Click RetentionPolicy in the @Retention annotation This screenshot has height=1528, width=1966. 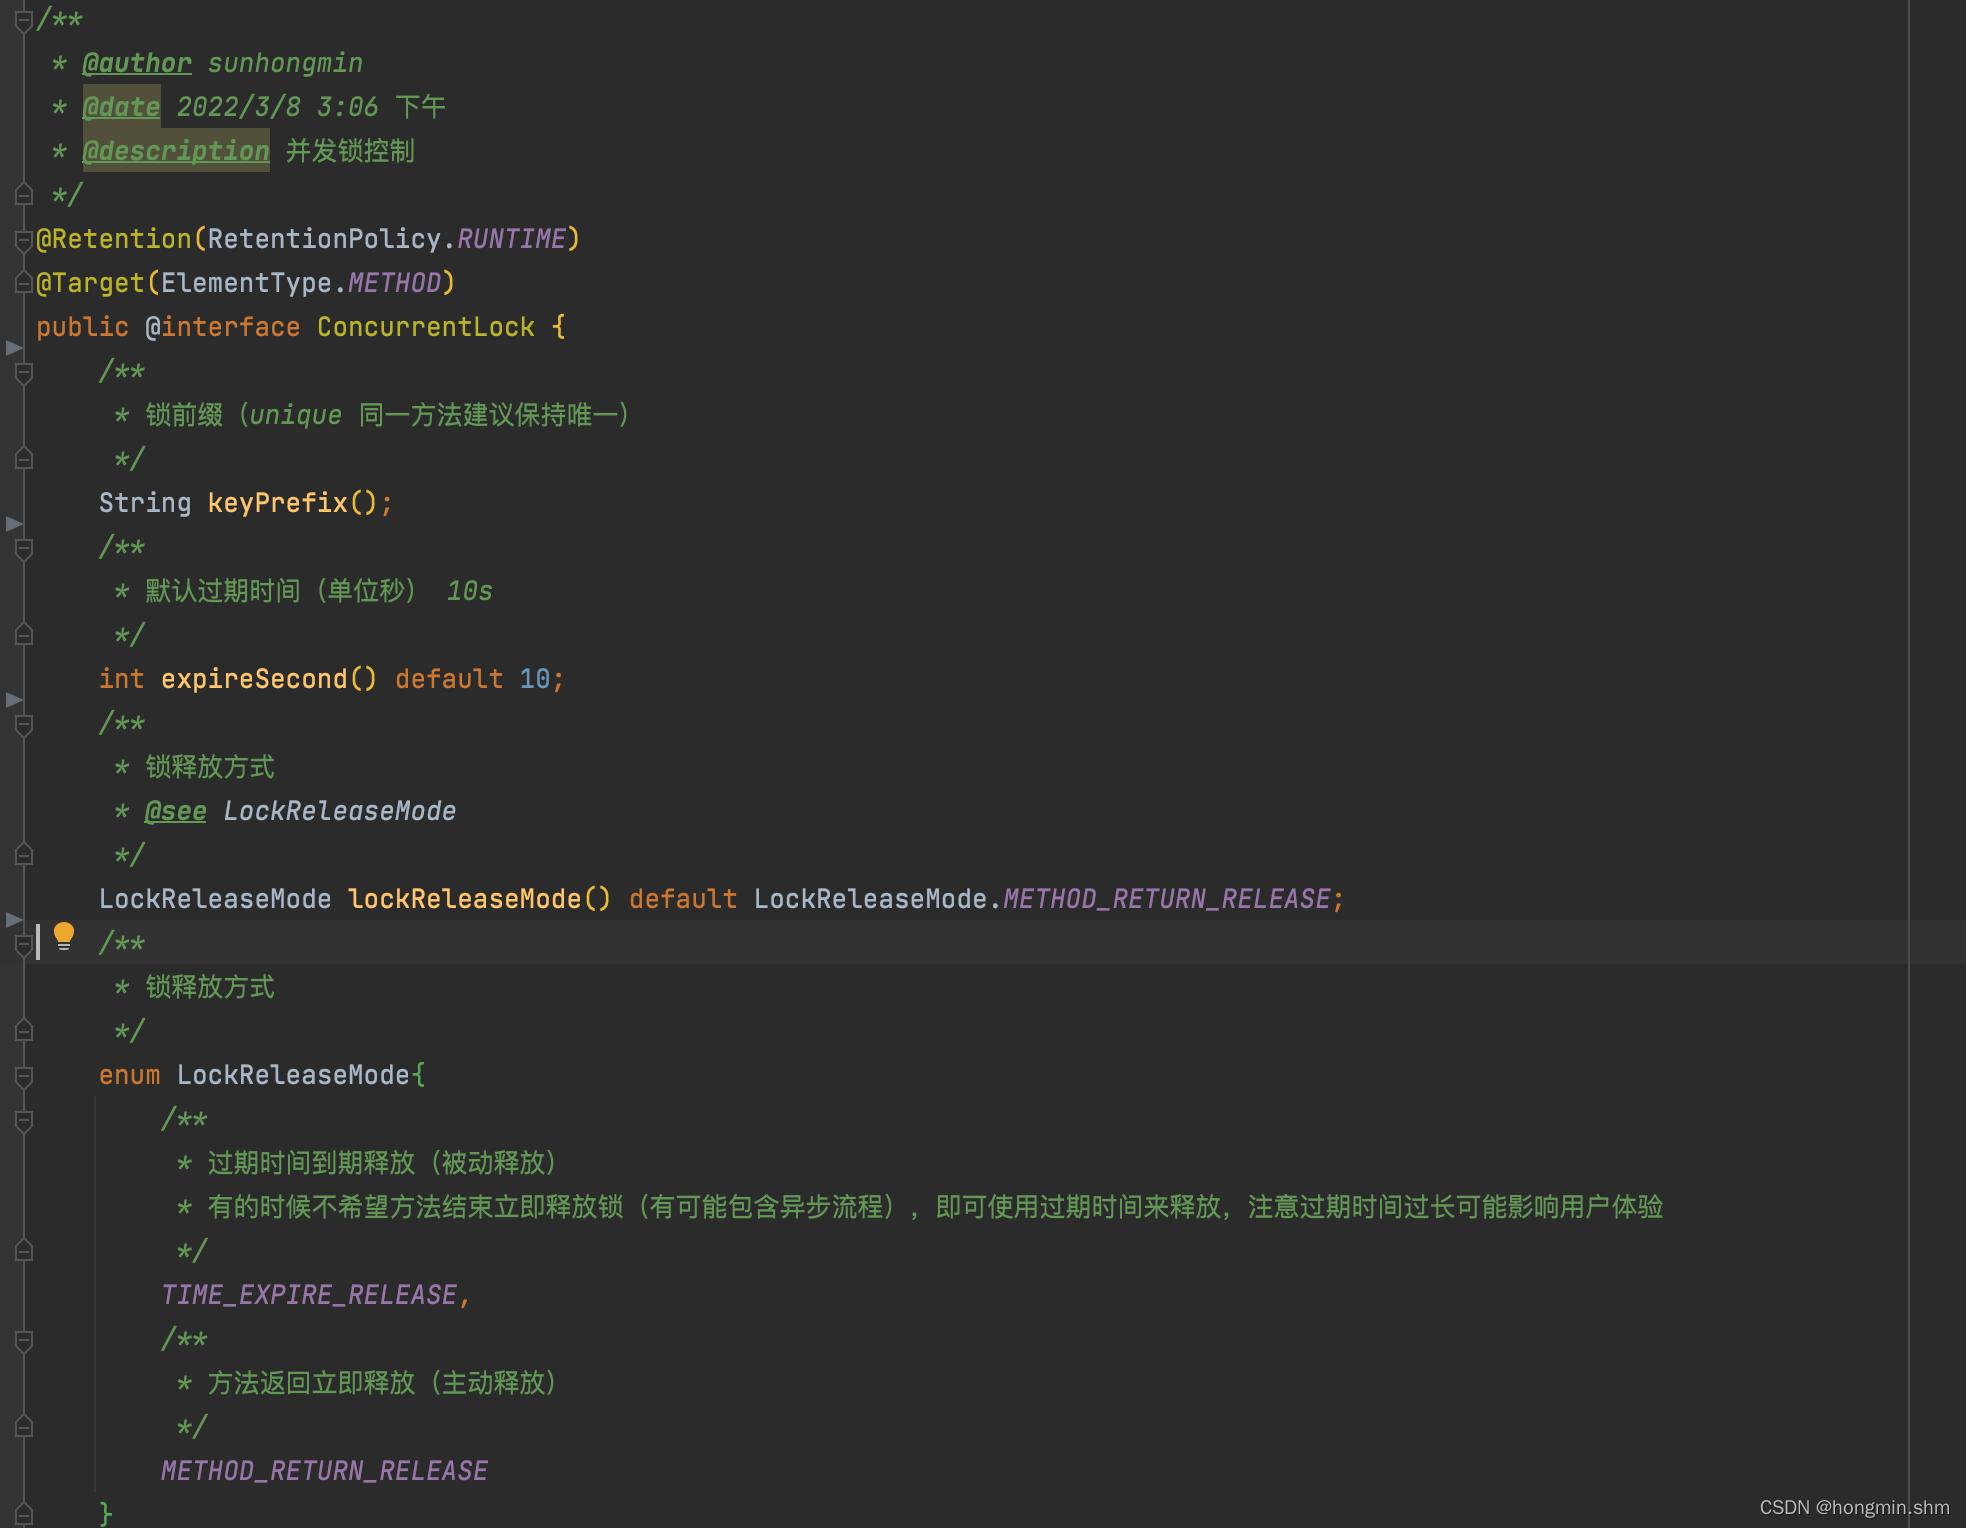point(324,239)
